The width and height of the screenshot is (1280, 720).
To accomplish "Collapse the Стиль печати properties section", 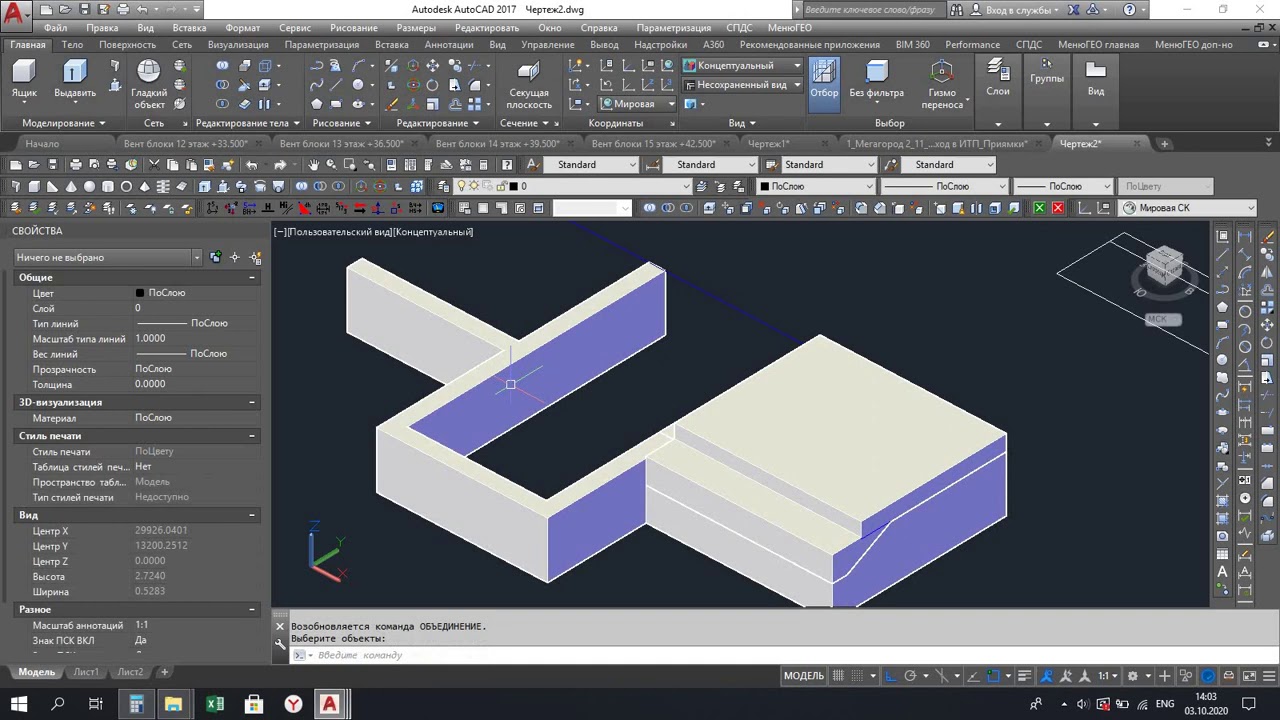I will [x=252, y=436].
